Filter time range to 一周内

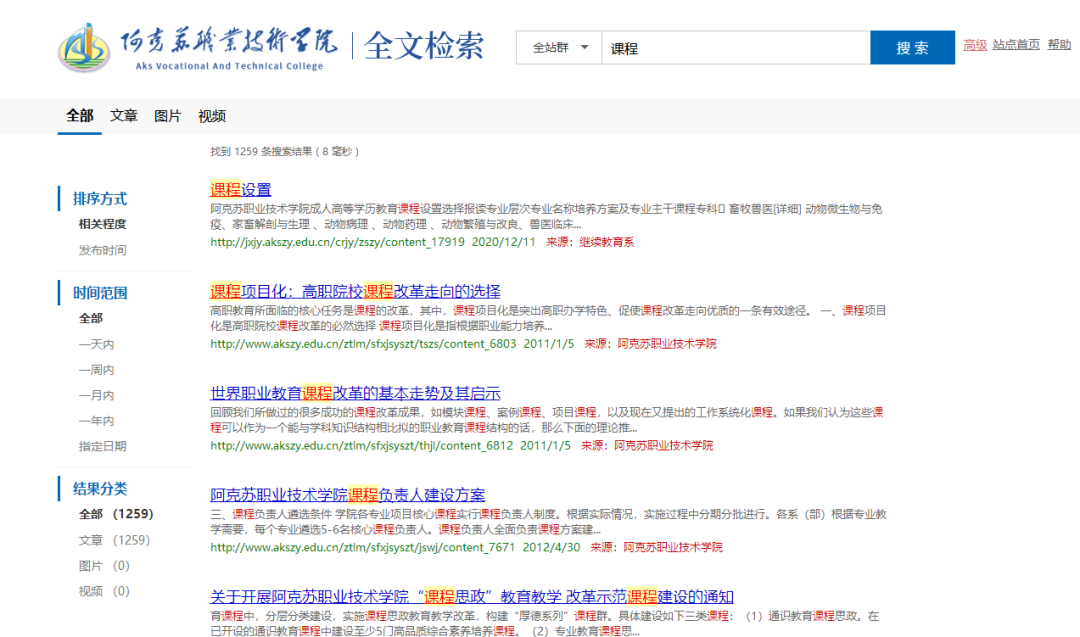(97, 370)
